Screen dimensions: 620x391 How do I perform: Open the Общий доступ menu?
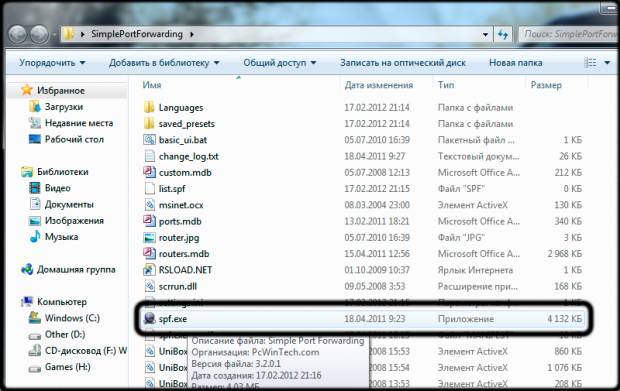pyautogui.click(x=279, y=62)
